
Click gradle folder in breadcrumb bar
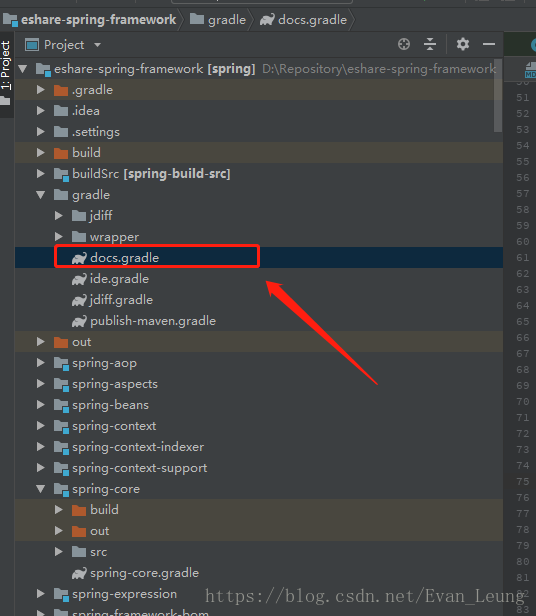(x=226, y=20)
